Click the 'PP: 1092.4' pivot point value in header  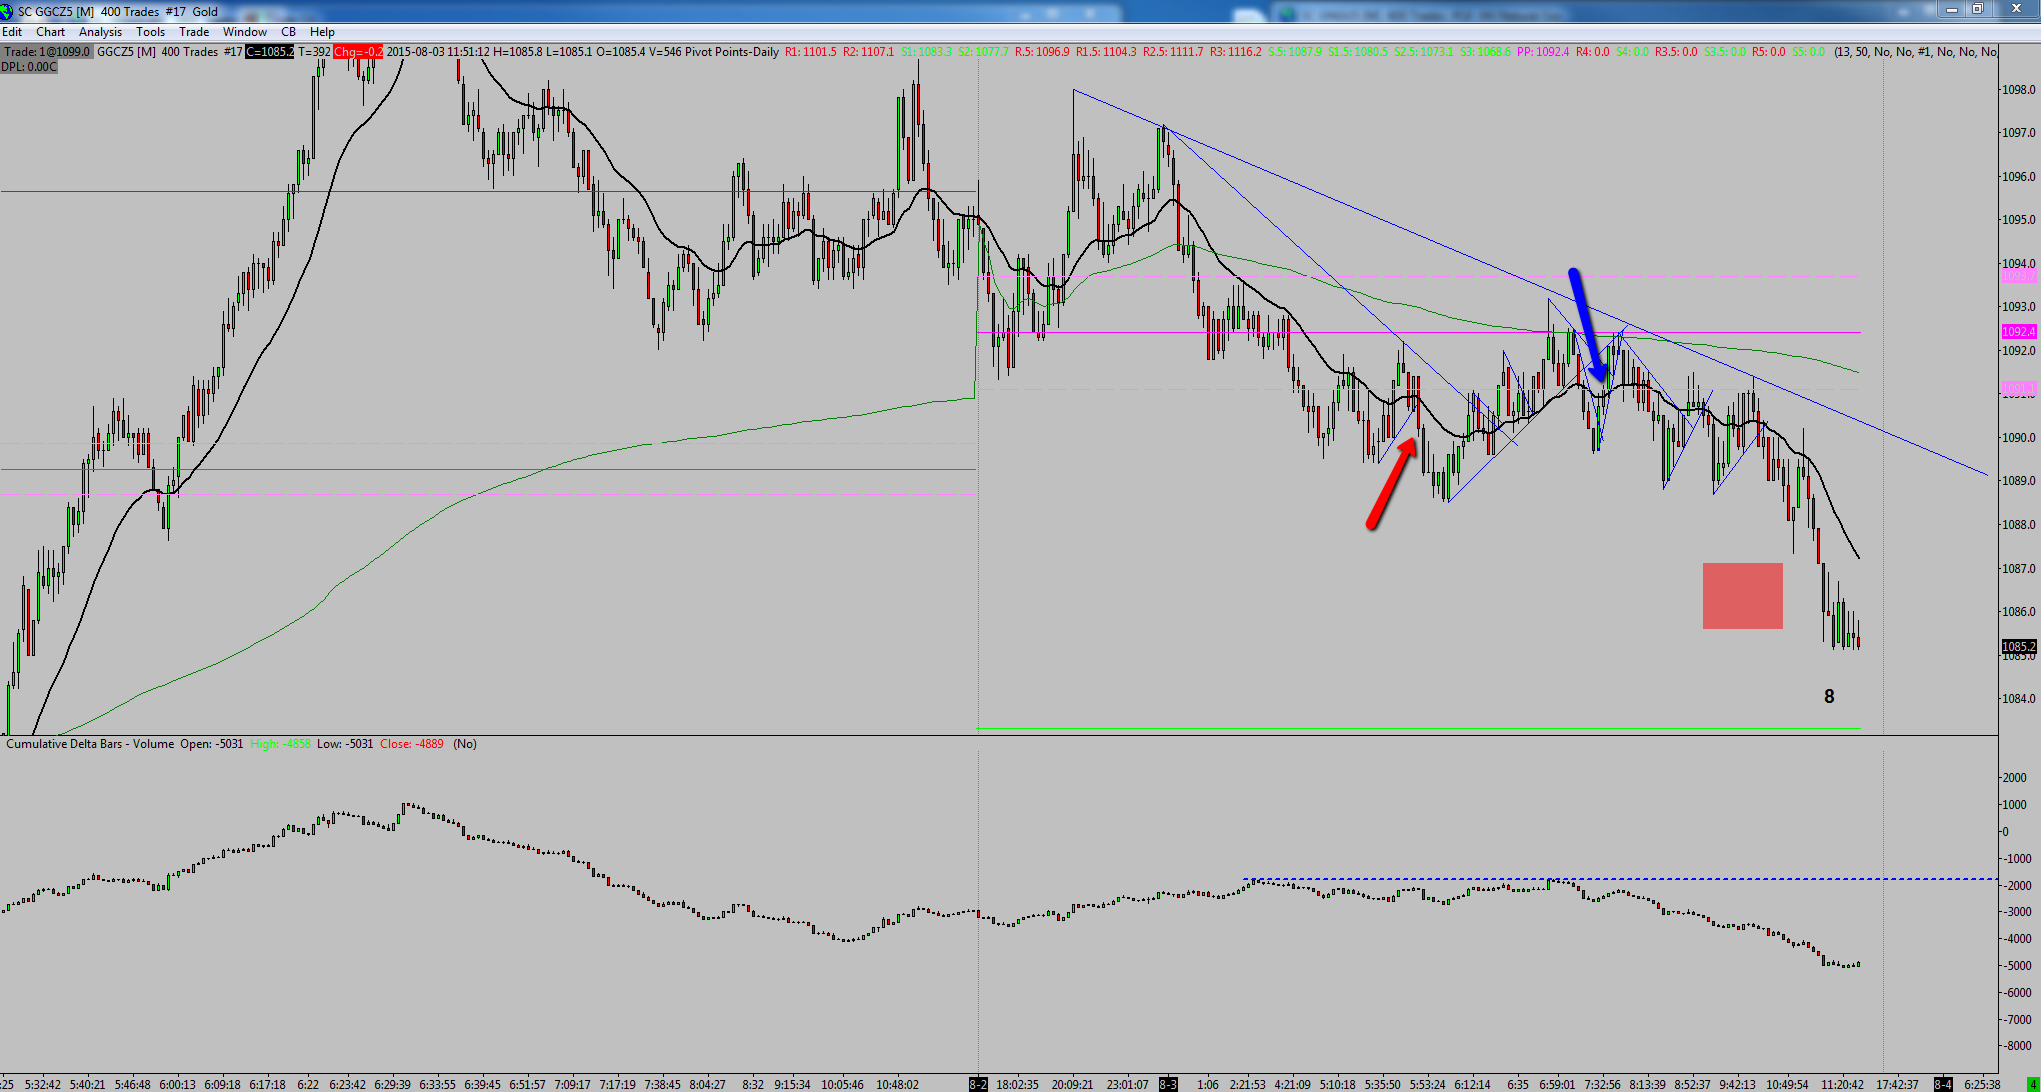pyautogui.click(x=1543, y=52)
